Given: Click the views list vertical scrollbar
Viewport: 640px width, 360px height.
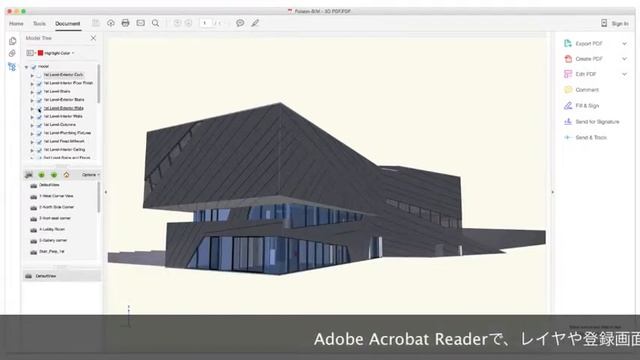Looking at the screenshot, I should tap(98, 197).
